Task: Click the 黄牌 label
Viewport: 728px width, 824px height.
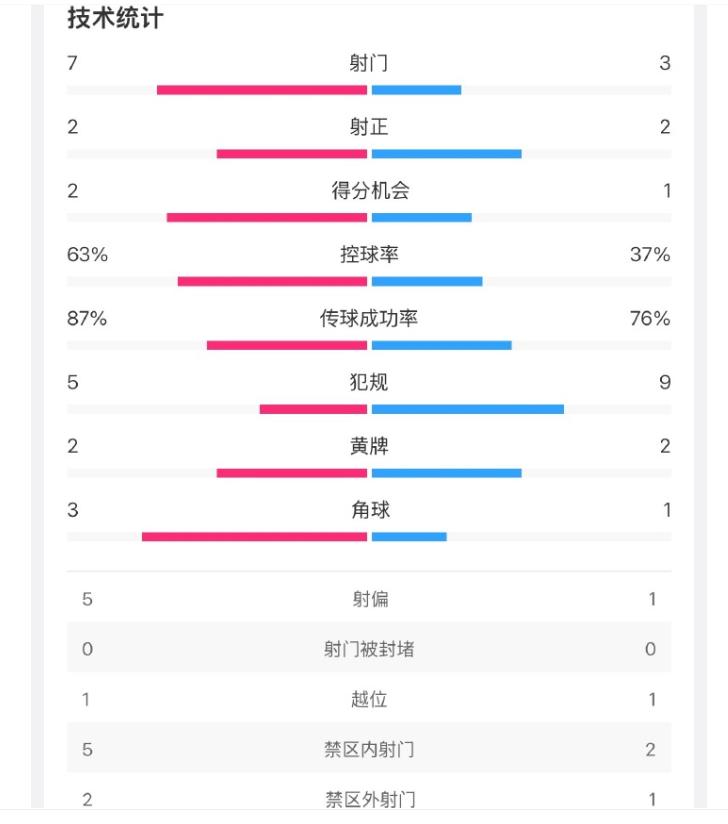Action: (369, 446)
